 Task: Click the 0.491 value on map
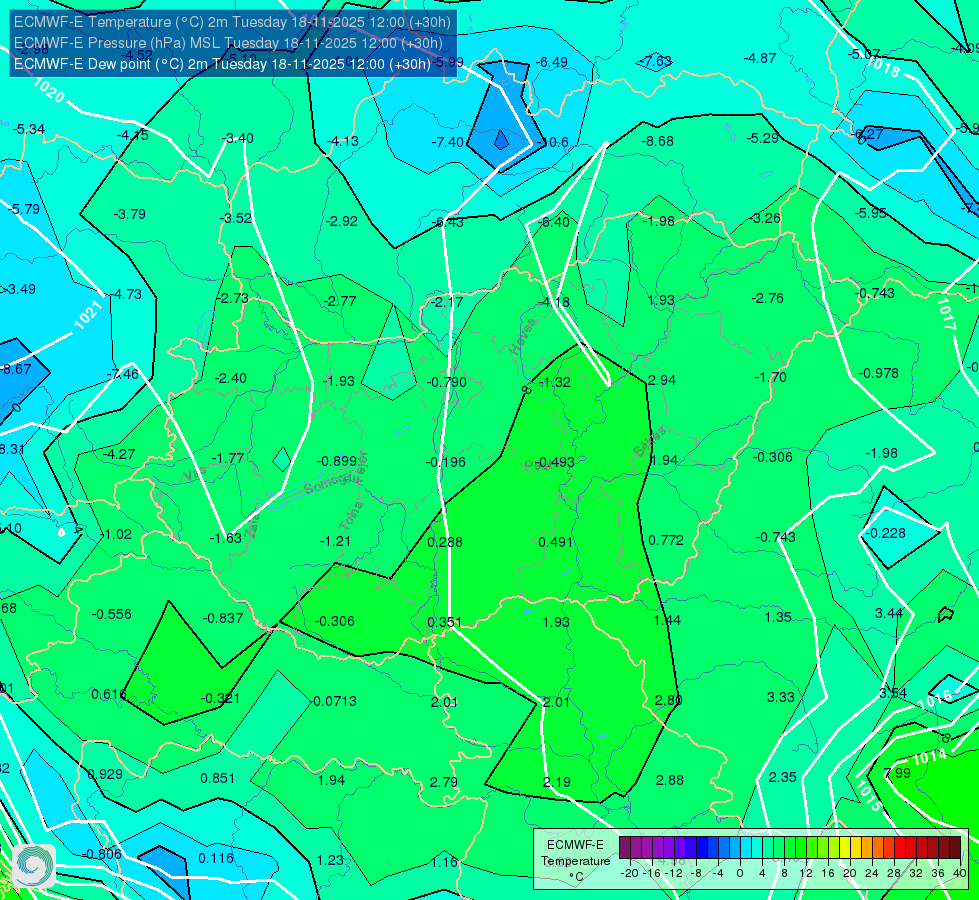tap(556, 542)
